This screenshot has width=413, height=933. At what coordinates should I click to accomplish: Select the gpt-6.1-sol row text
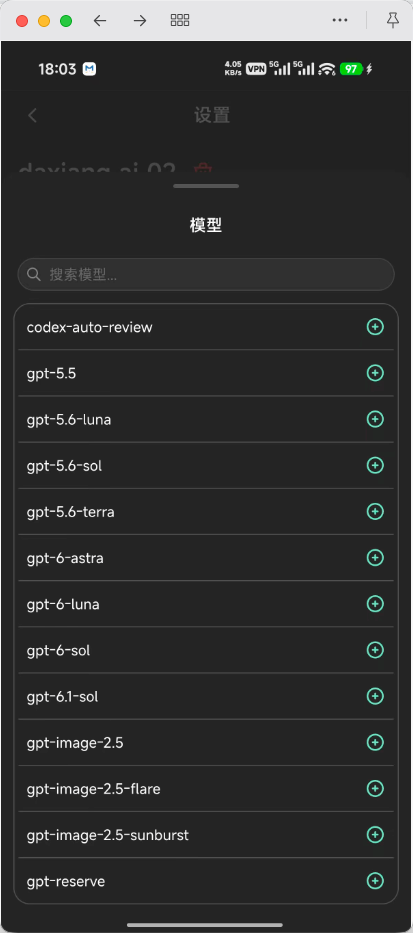(x=62, y=697)
